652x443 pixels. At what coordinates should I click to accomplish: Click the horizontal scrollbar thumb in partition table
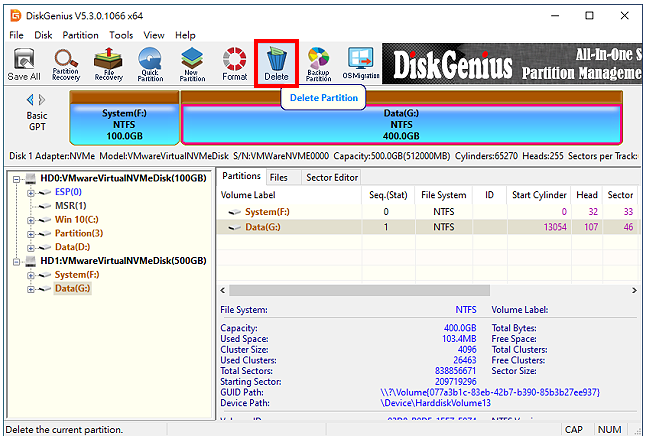point(359,290)
